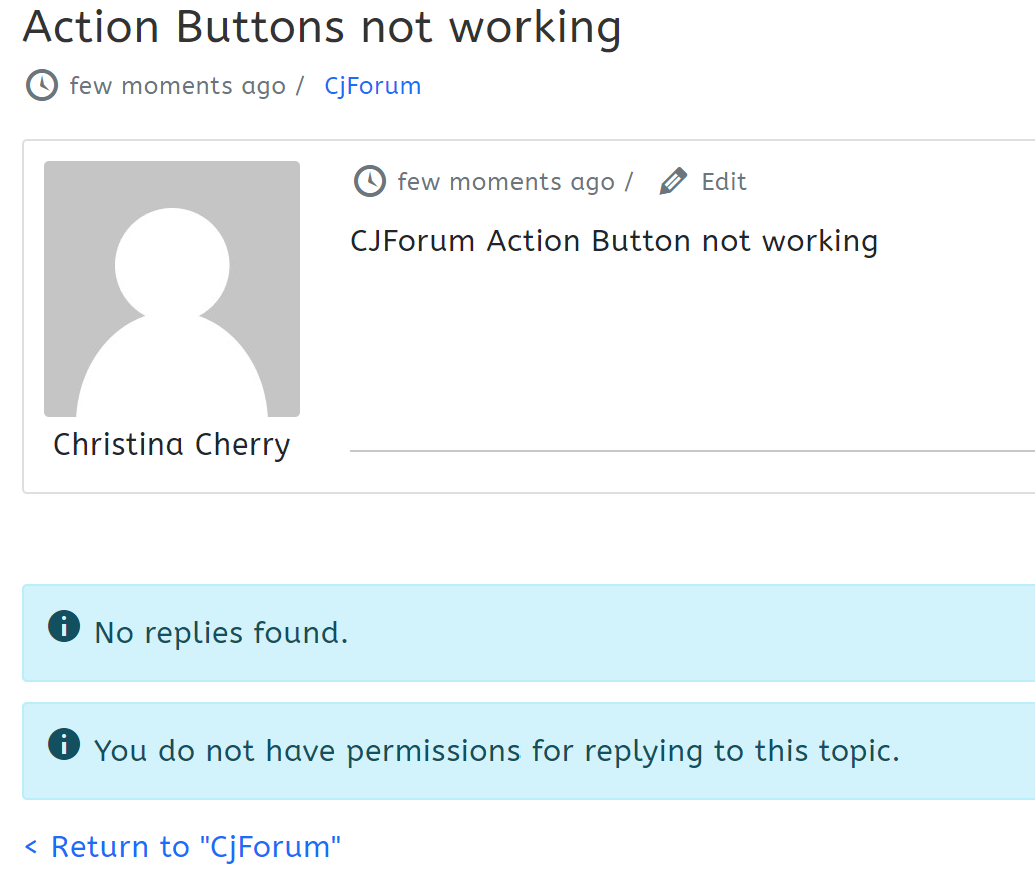Image resolution: width=1036 pixels, height=882 pixels.
Task: Click the "<" arrow starting the Return link
Action: click(31, 848)
